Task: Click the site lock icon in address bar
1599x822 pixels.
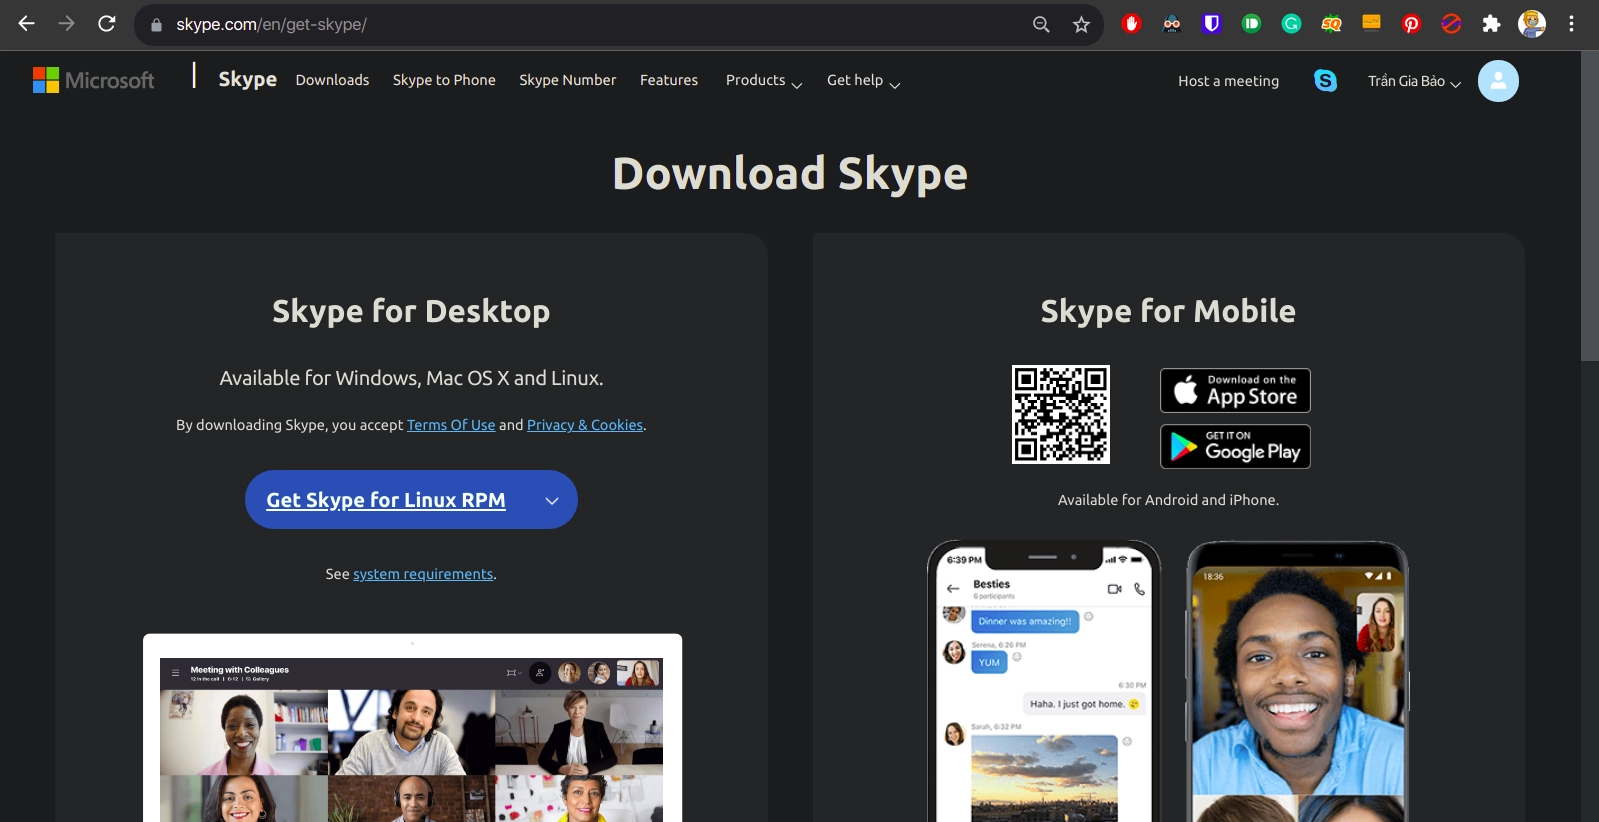Action: [156, 24]
